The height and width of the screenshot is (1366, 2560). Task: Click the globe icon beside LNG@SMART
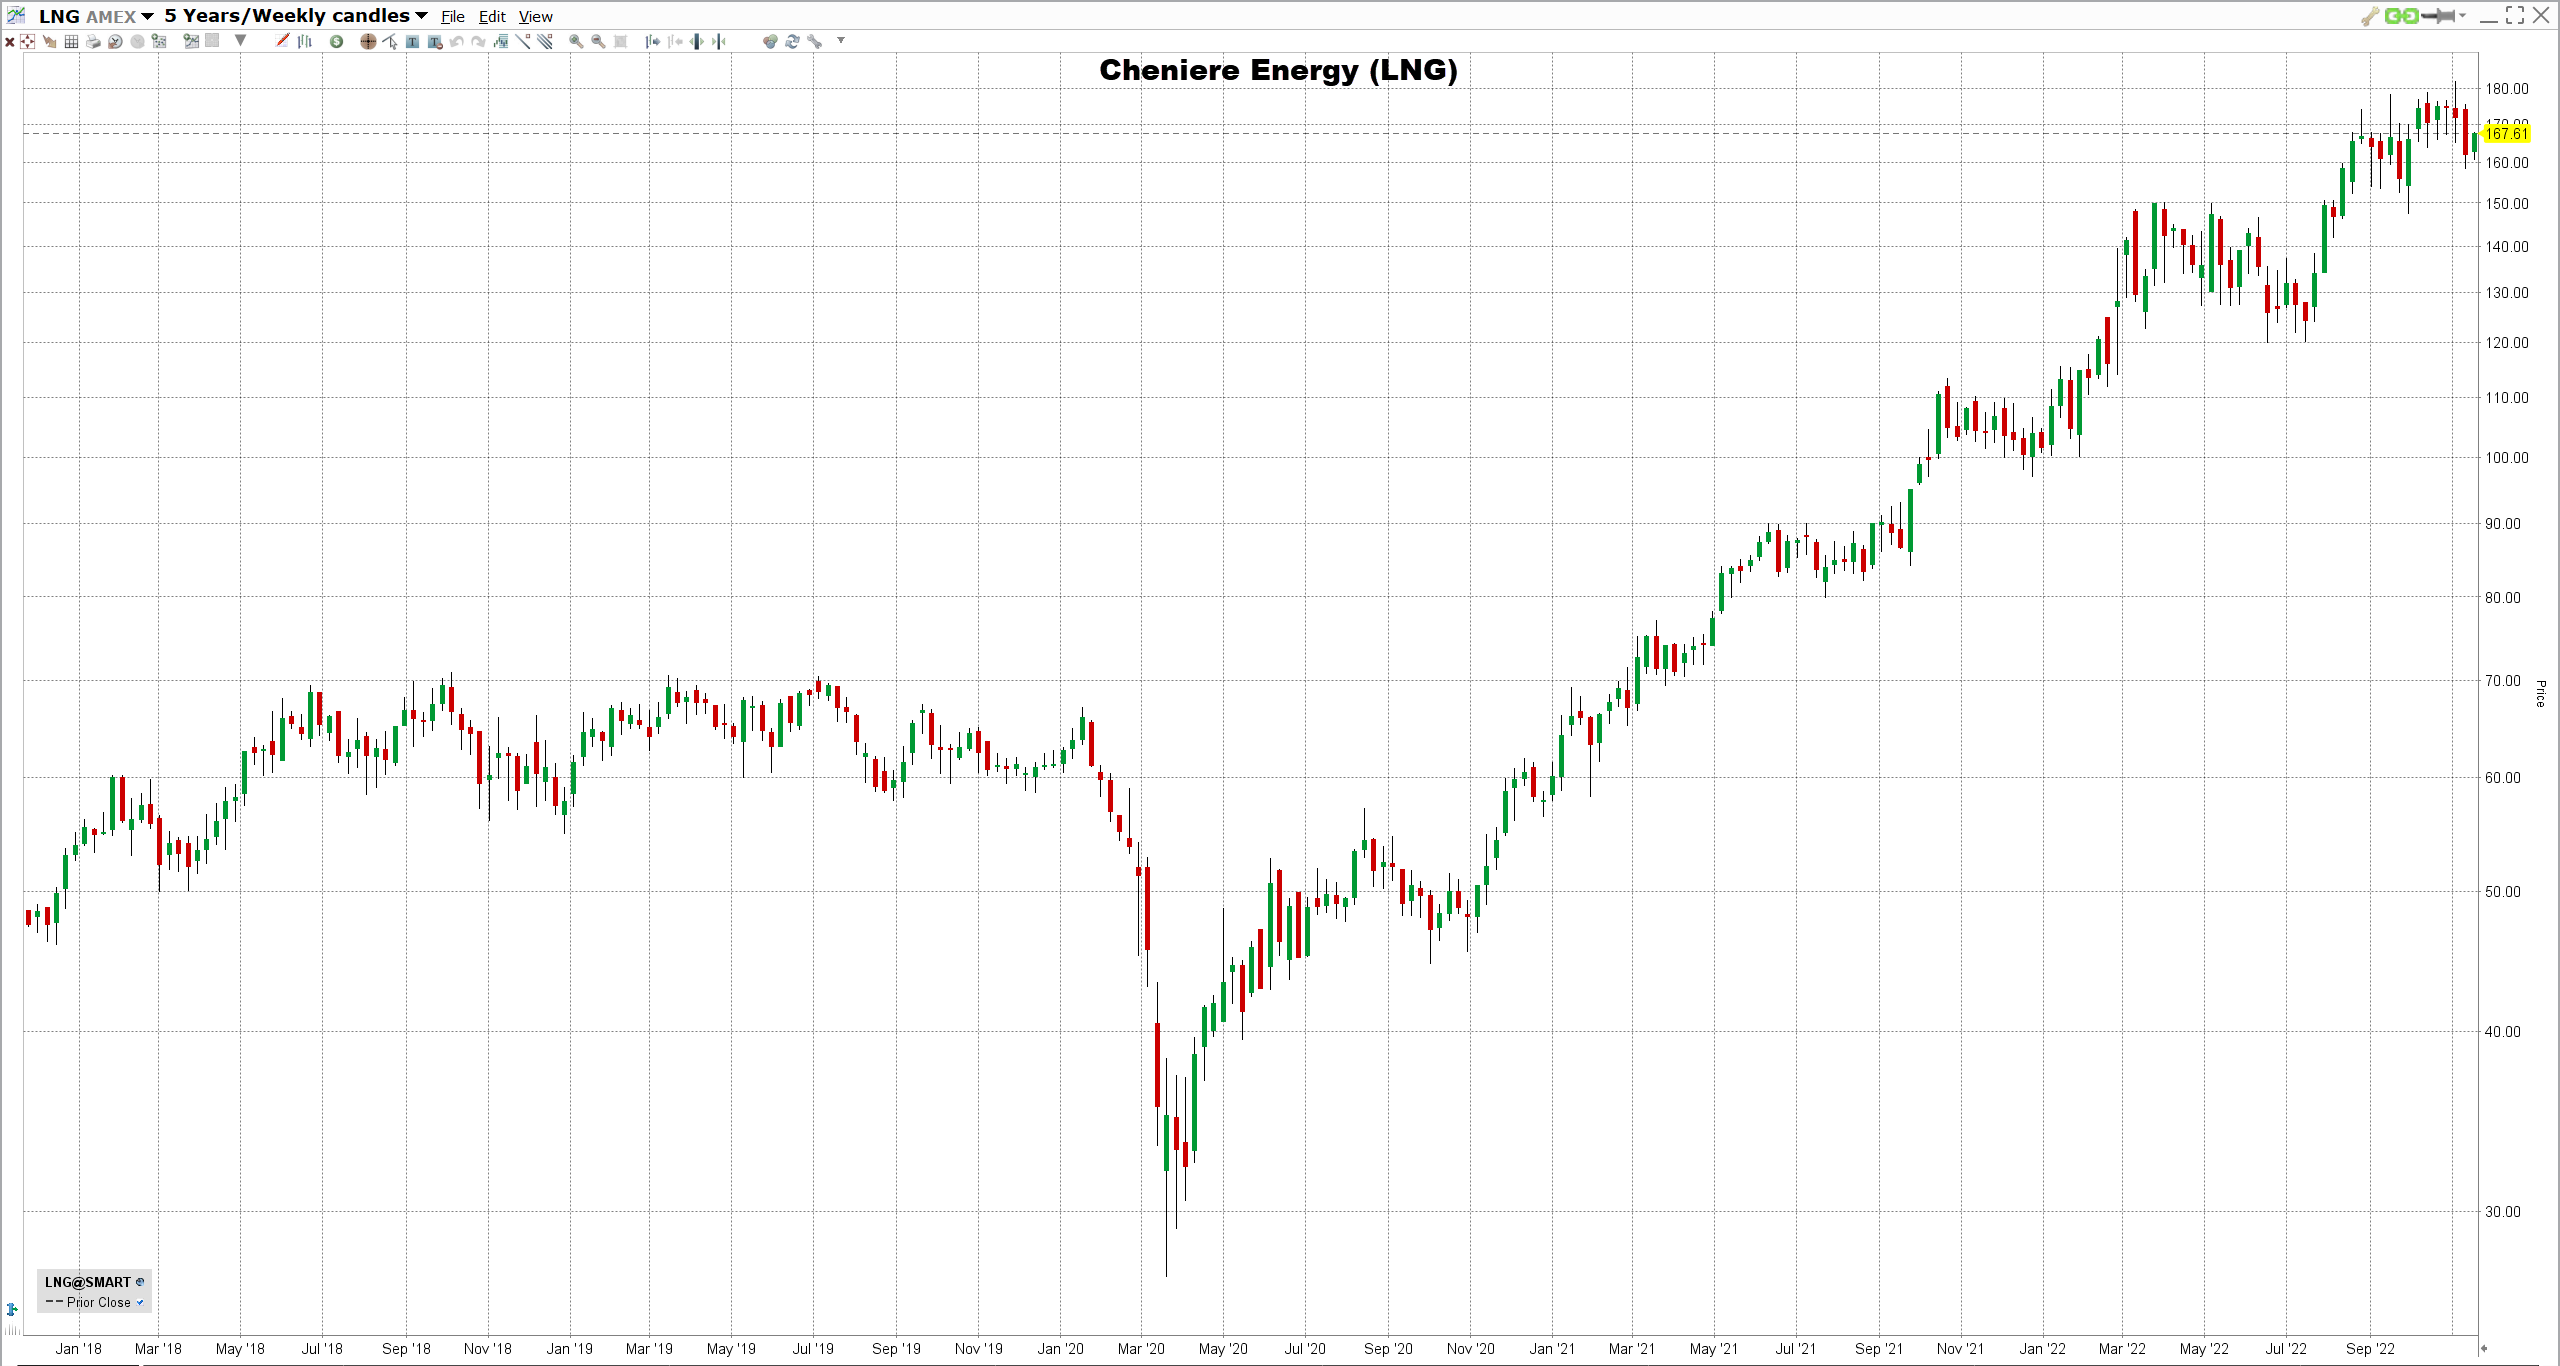[140, 1282]
